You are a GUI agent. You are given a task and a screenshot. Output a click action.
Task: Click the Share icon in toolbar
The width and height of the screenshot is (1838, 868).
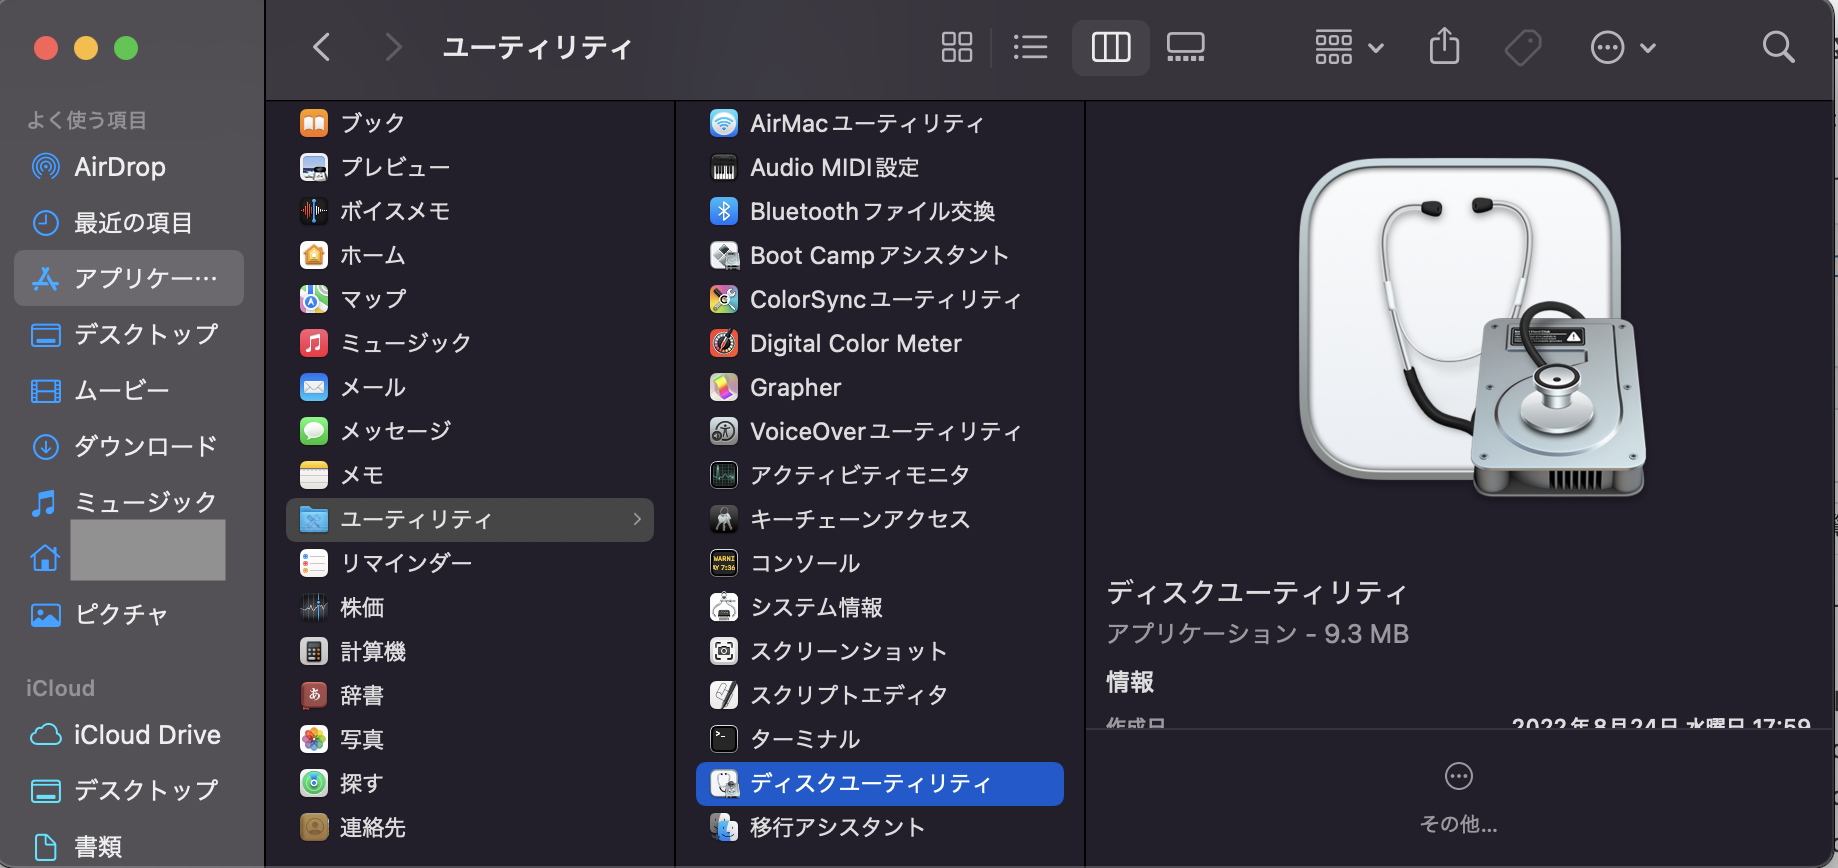click(x=1445, y=46)
